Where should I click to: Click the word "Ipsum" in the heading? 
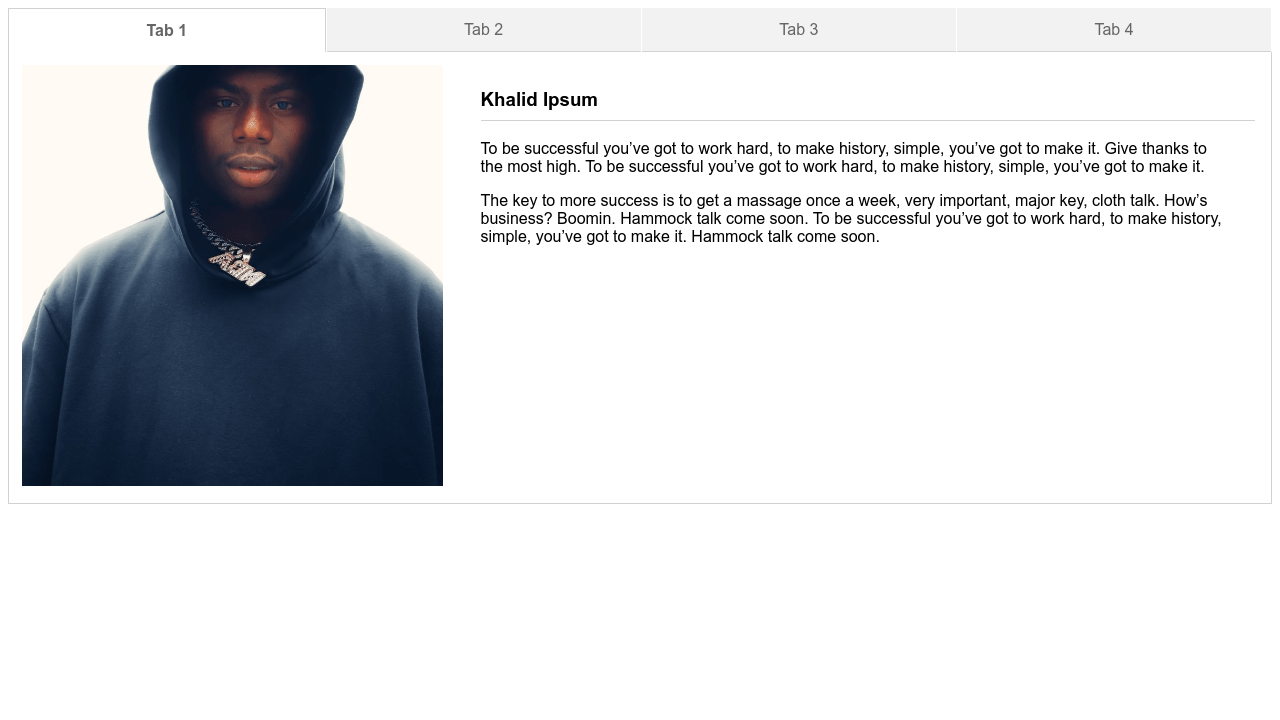click(571, 100)
